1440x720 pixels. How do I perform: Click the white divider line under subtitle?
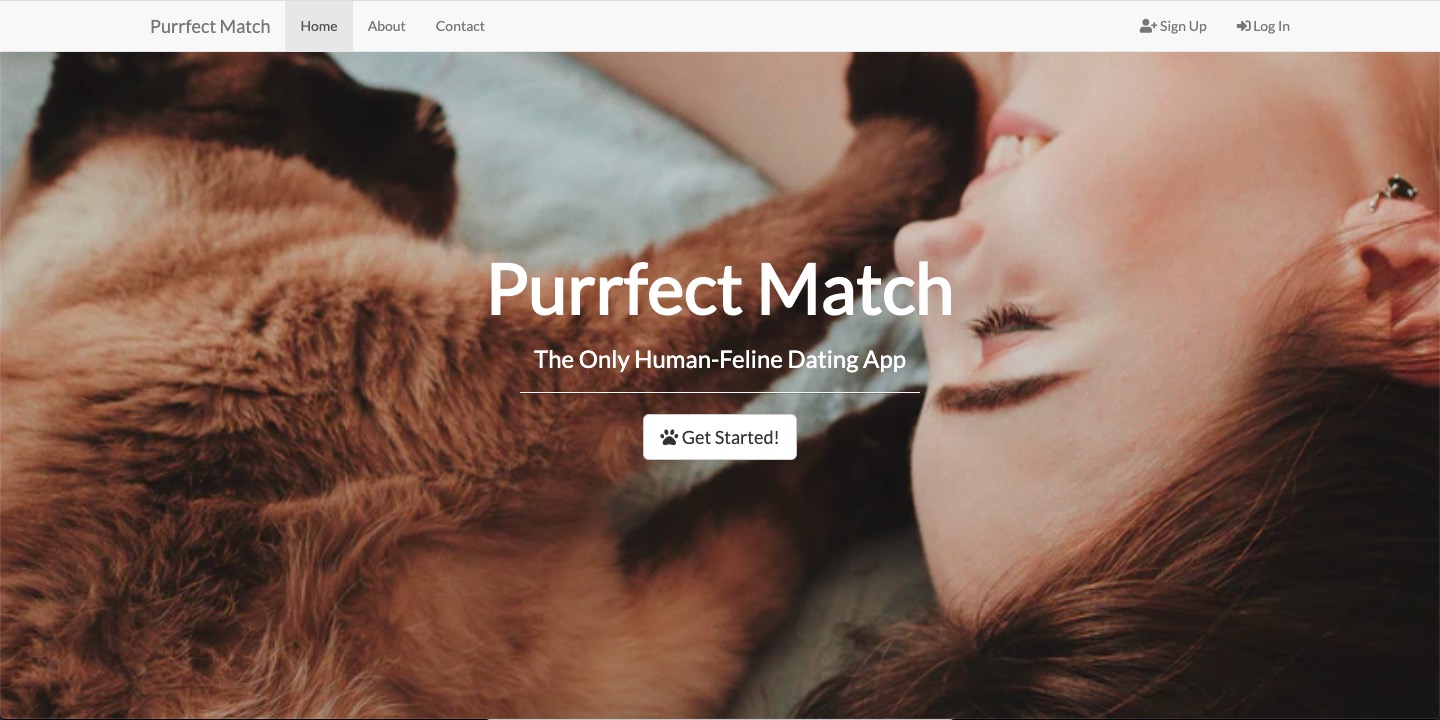[720, 393]
